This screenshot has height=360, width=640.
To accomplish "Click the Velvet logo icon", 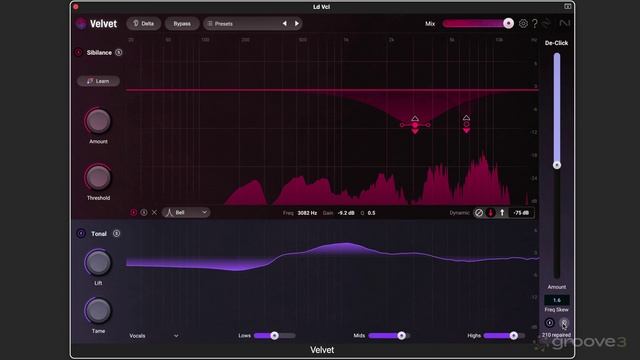I will point(81,24).
